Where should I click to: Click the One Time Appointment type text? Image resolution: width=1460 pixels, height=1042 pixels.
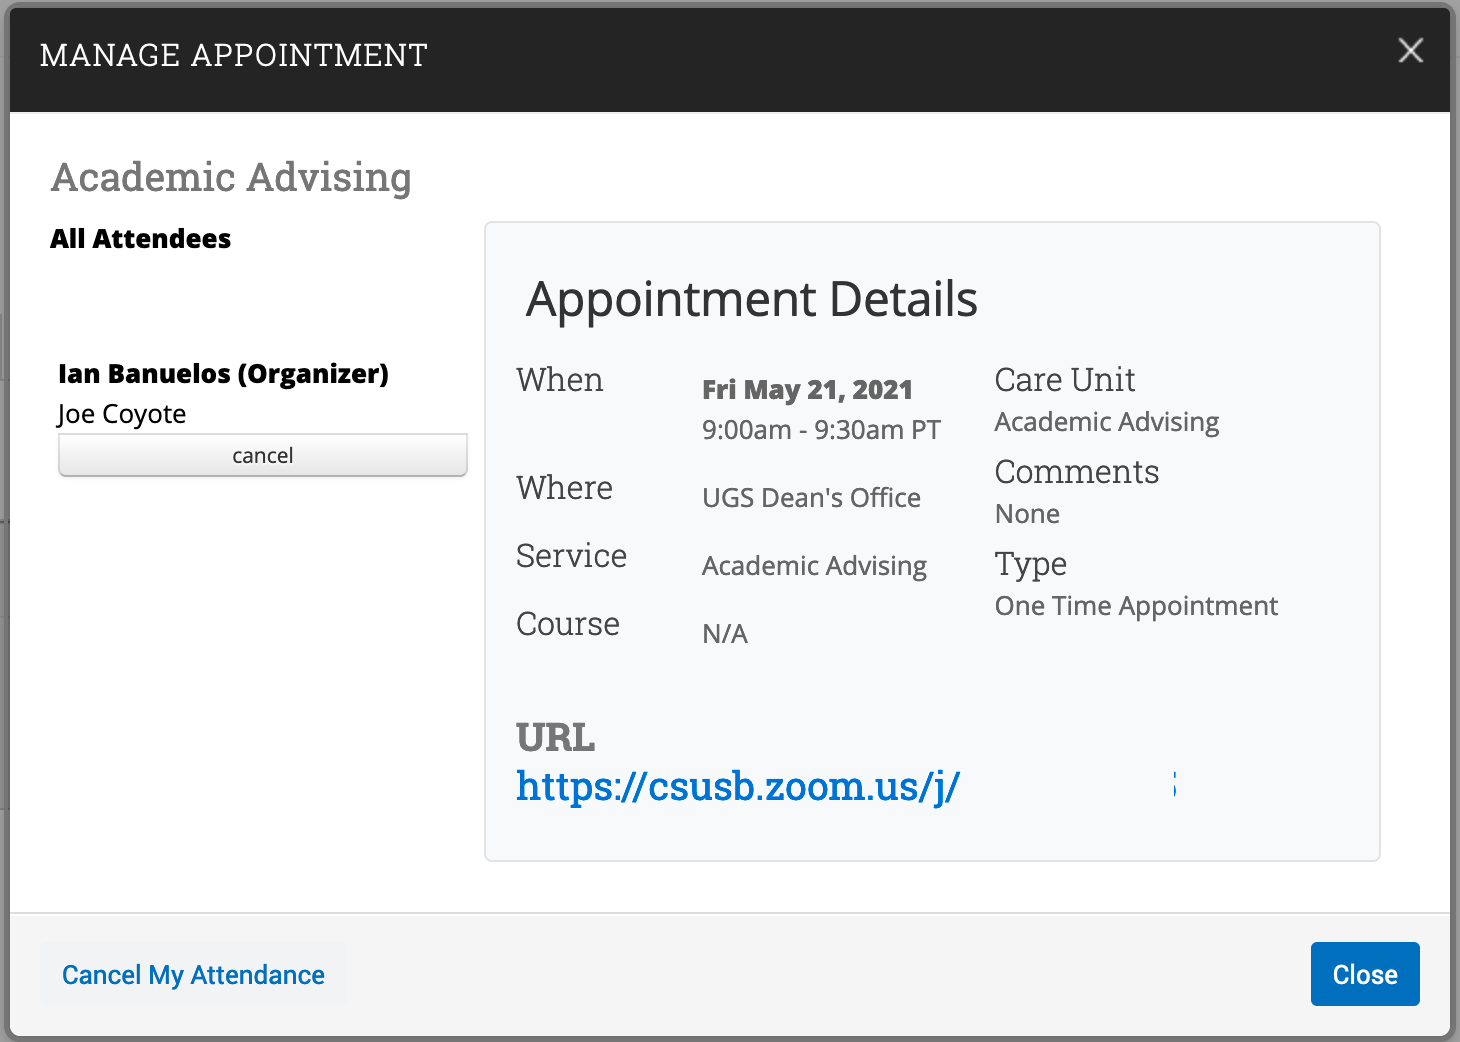coord(1136,606)
